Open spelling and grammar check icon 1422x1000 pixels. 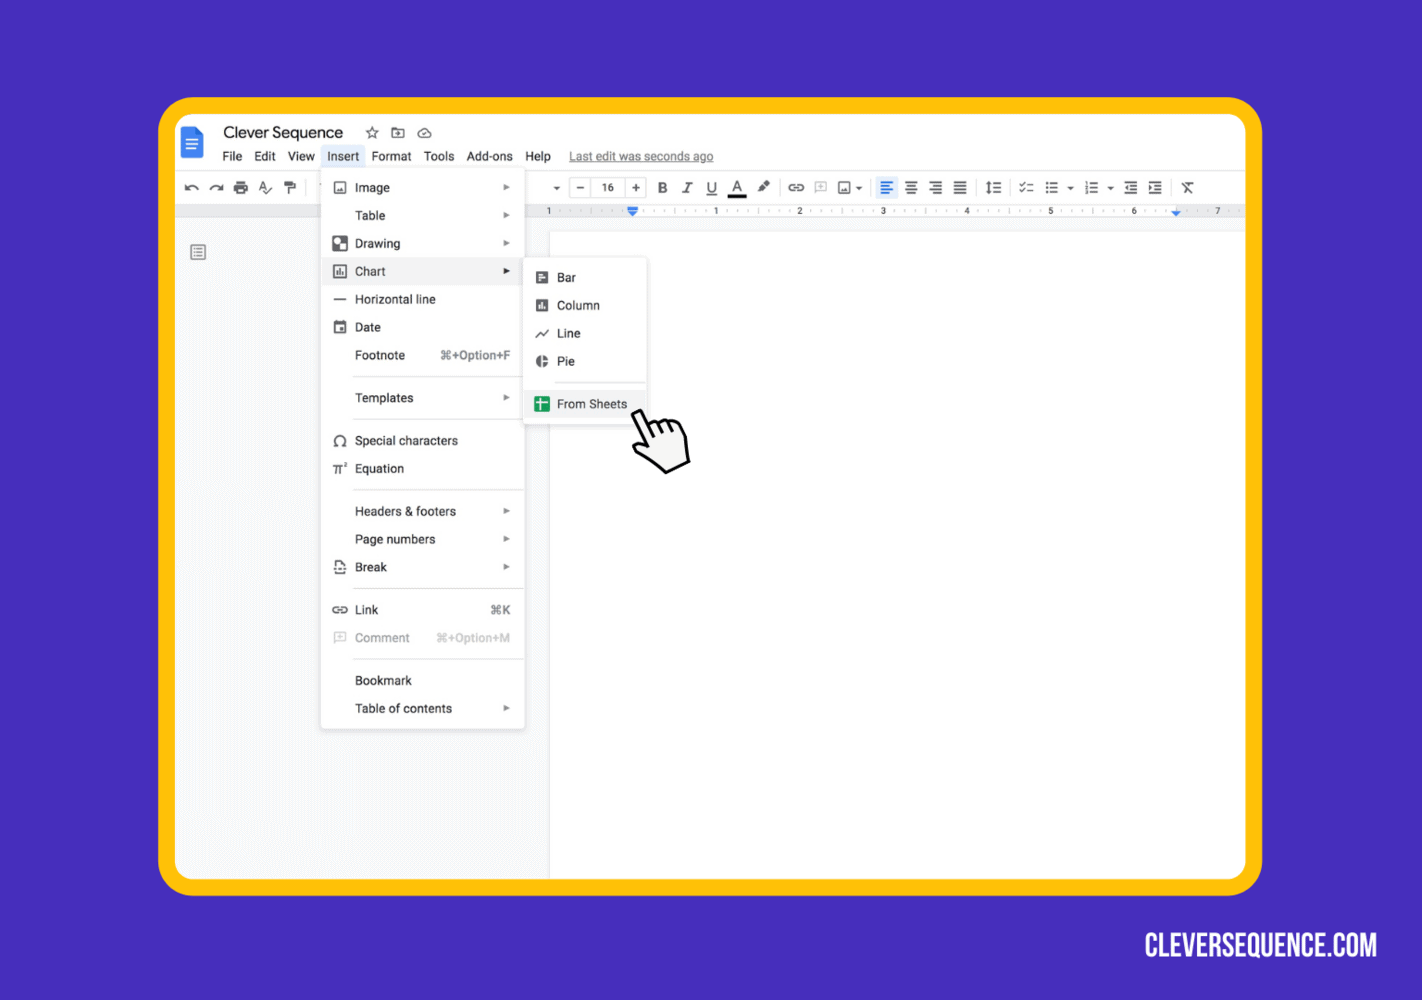point(265,187)
